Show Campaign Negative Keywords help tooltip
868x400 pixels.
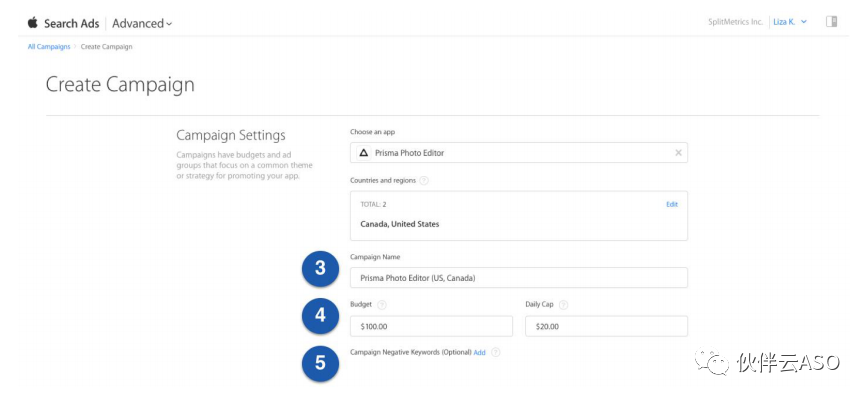(x=496, y=353)
